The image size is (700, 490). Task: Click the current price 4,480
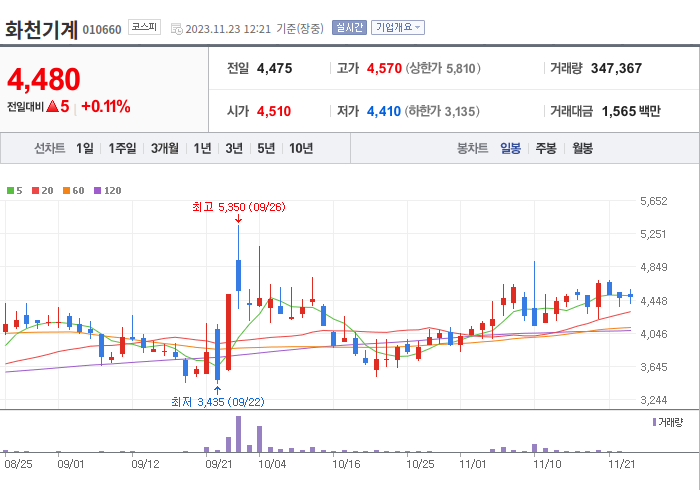pyautogui.click(x=44, y=79)
